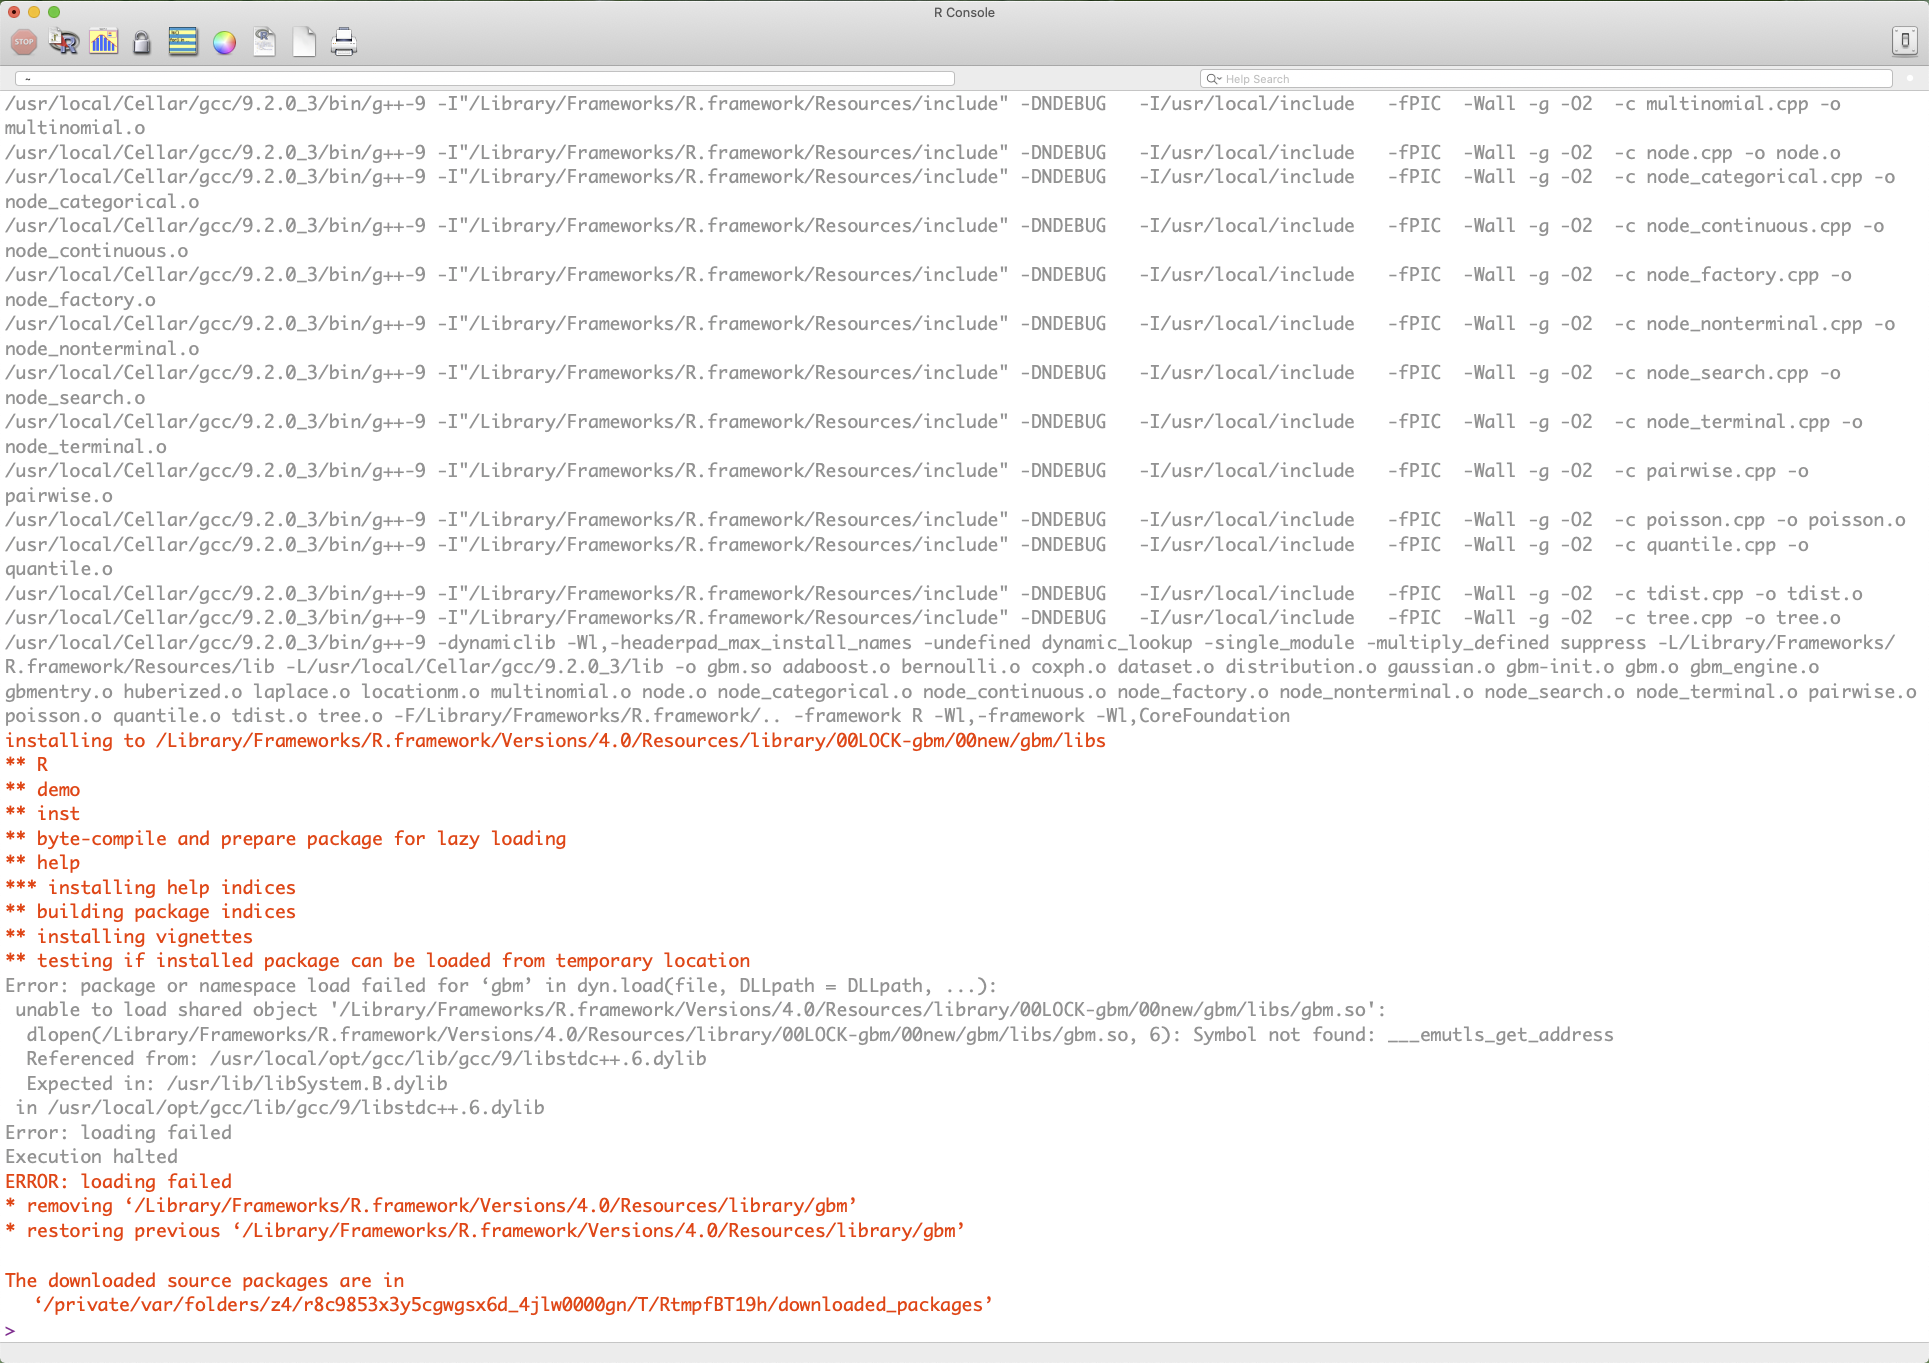Click inside the Help Search field

pyautogui.click(x=1450, y=78)
